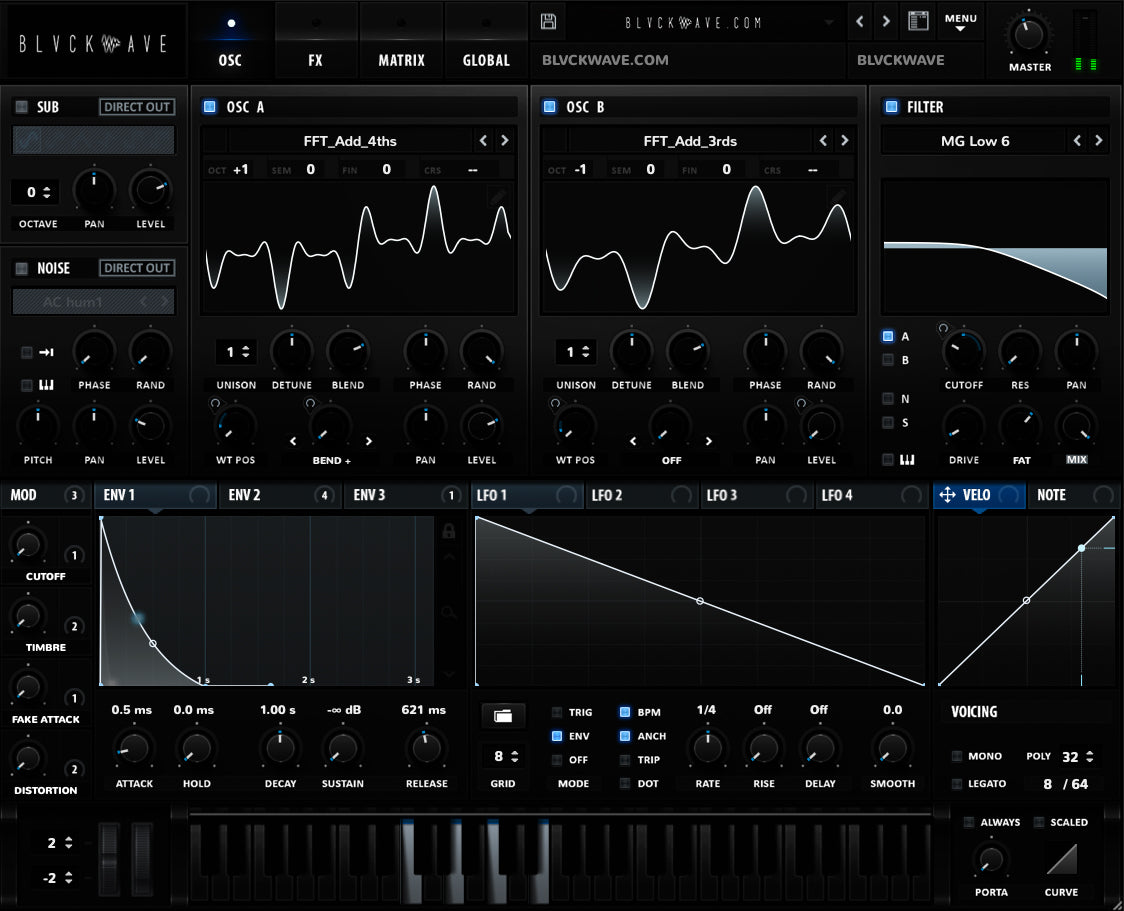Open the preset folder browser in LFO 1 panel
Viewport: 1124px width, 911px height.
[x=503, y=715]
